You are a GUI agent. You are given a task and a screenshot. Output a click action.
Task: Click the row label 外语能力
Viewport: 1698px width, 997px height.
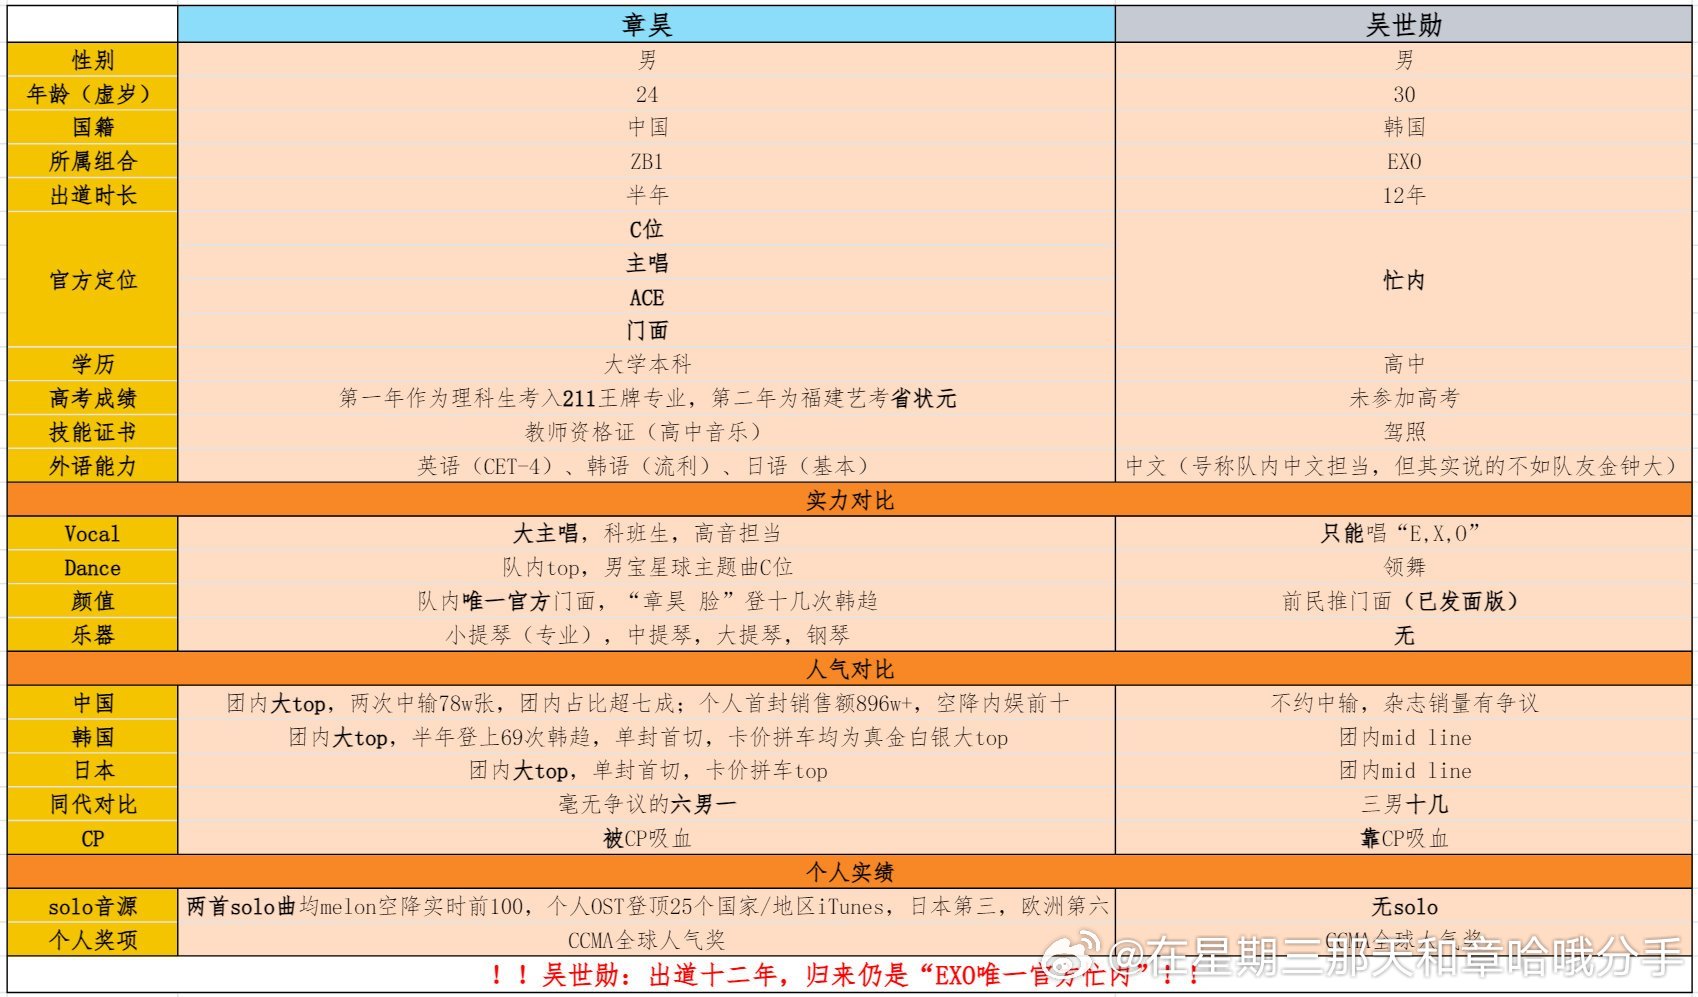point(93,466)
